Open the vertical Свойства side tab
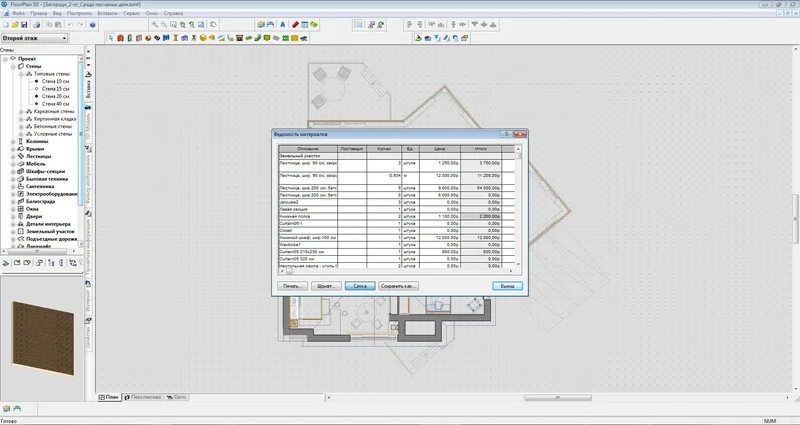The image size is (800, 425). (x=88, y=336)
